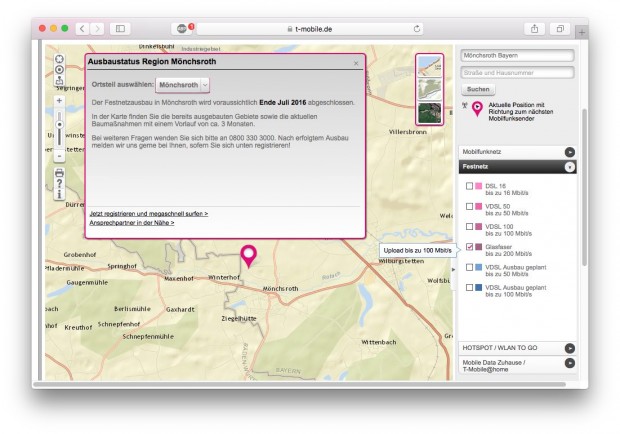This screenshot has height=434, width=620.
Task: Reload the page with the refresh icon
Action: pyautogui.click(x=416, y=29)
